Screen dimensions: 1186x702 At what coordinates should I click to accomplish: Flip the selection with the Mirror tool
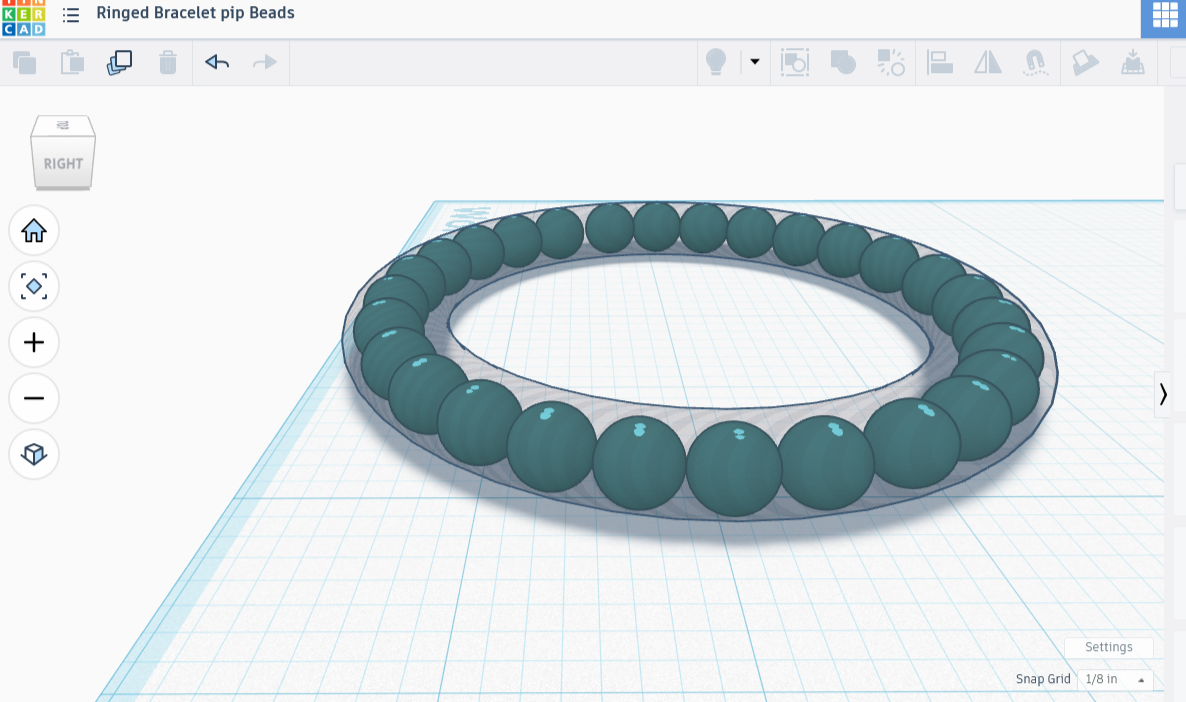point(988,62)
